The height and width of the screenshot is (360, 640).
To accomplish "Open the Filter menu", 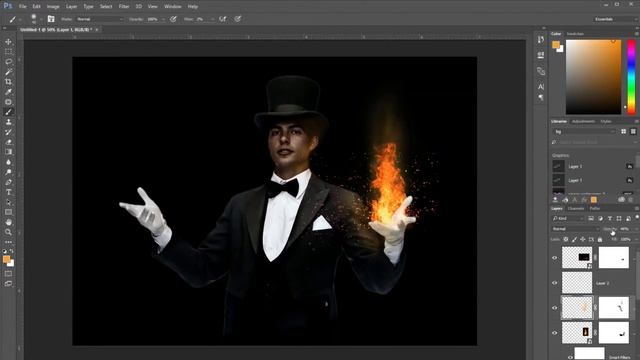I will pyautogui.click(x=124, y=7).
